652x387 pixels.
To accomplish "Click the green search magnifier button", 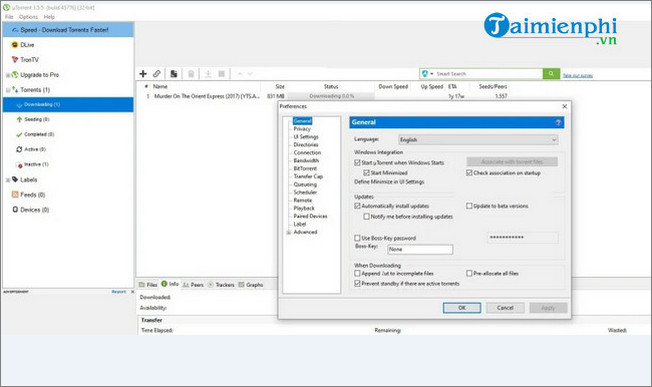I will [551, 74].
